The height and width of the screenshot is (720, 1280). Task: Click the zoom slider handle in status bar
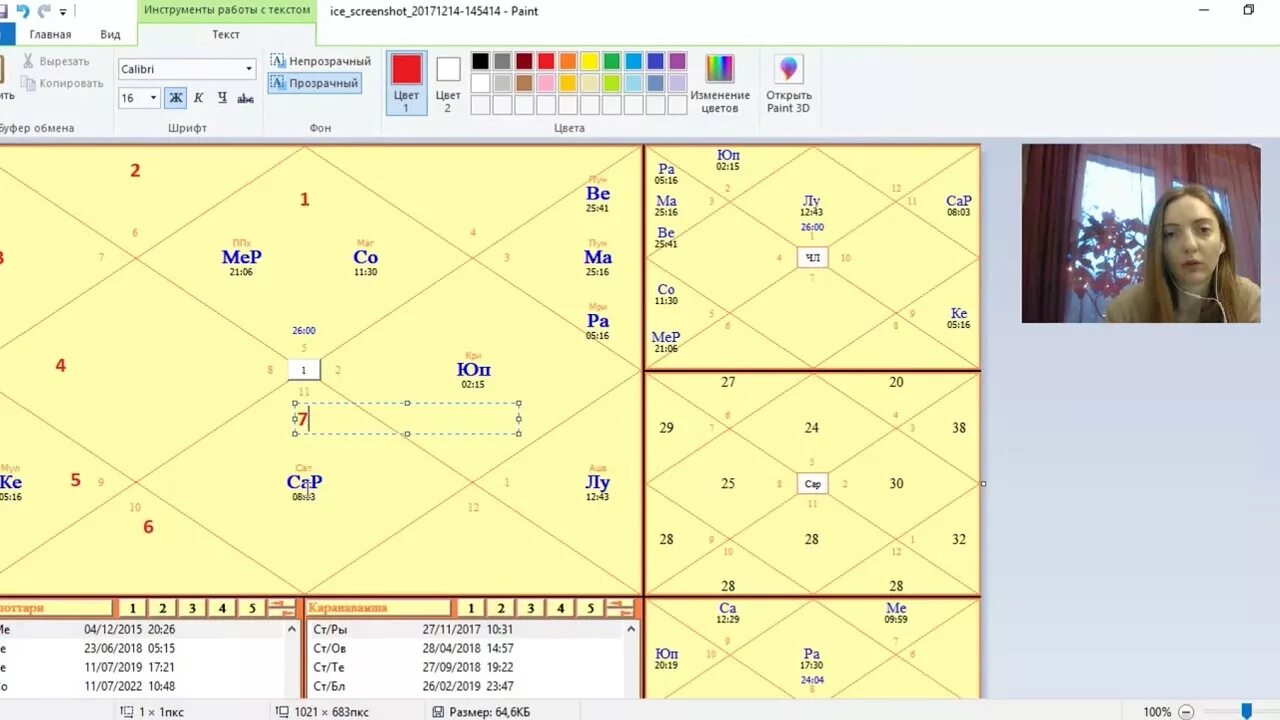[x=1246, y=711]
